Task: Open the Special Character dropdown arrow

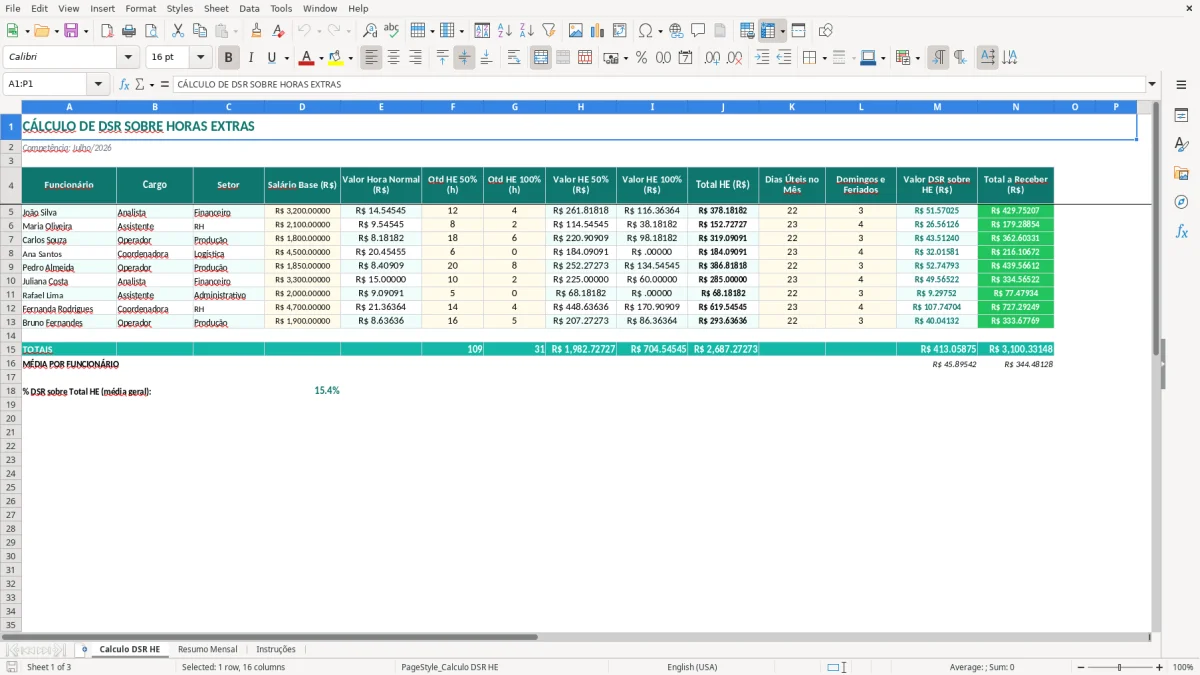Action: 659,31
